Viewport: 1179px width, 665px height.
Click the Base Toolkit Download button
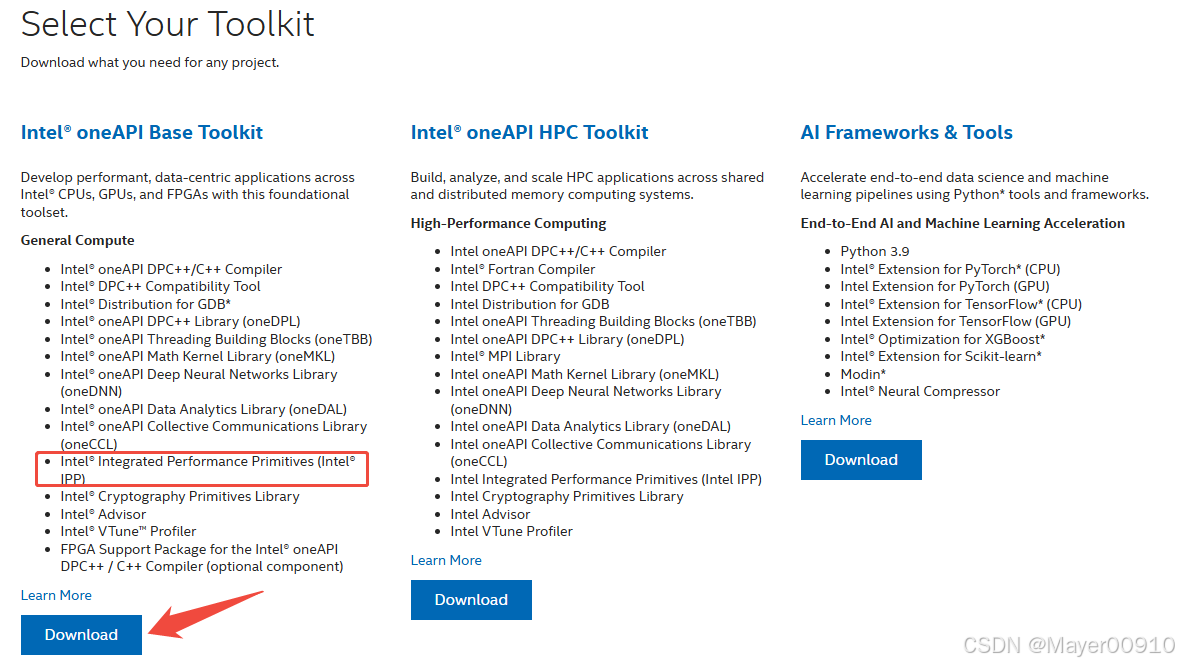click(x=81, y=634)
